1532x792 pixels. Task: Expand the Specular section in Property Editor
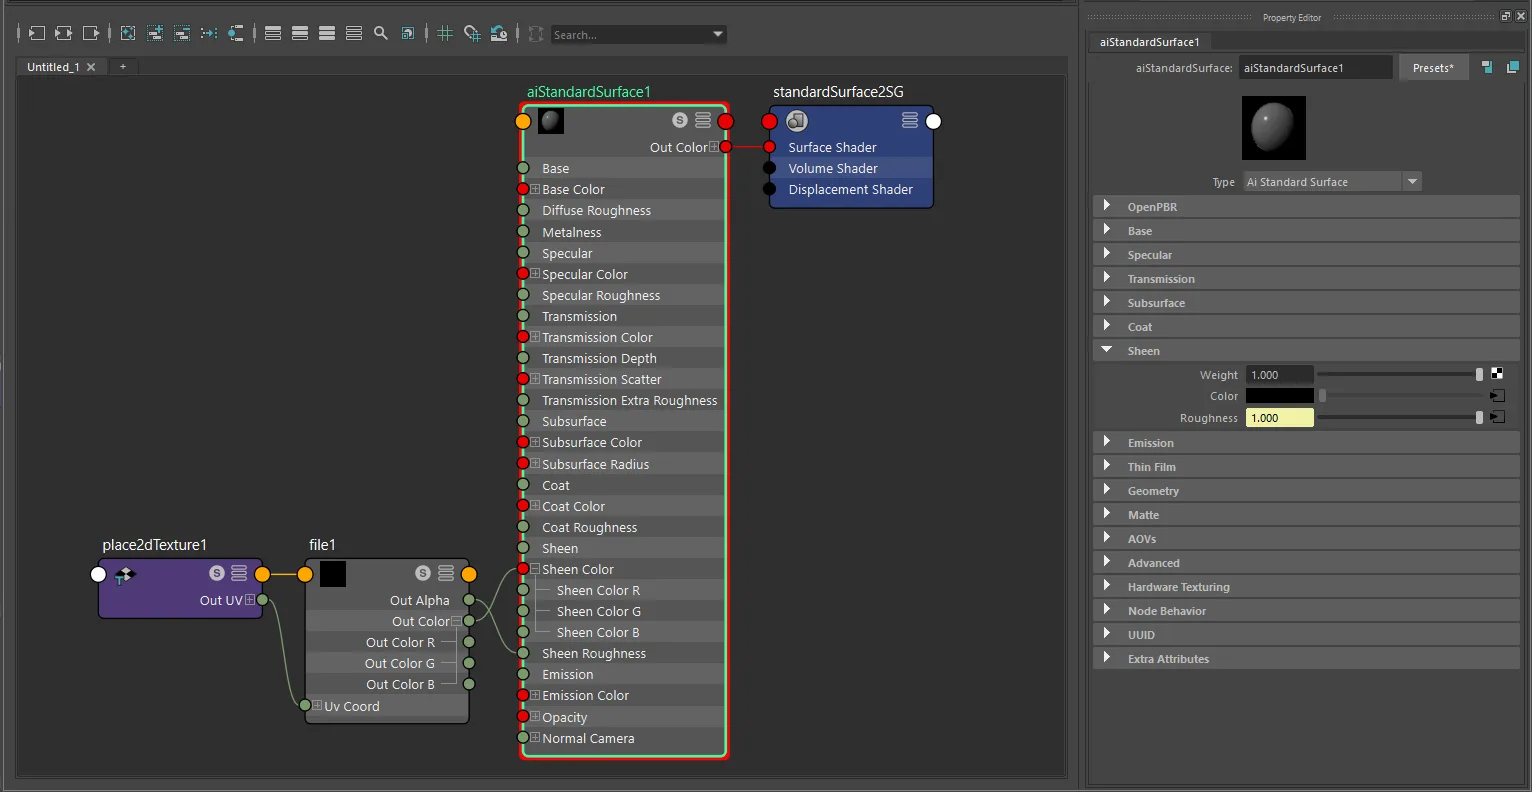pyautogui.click(x=1306, y=254)
